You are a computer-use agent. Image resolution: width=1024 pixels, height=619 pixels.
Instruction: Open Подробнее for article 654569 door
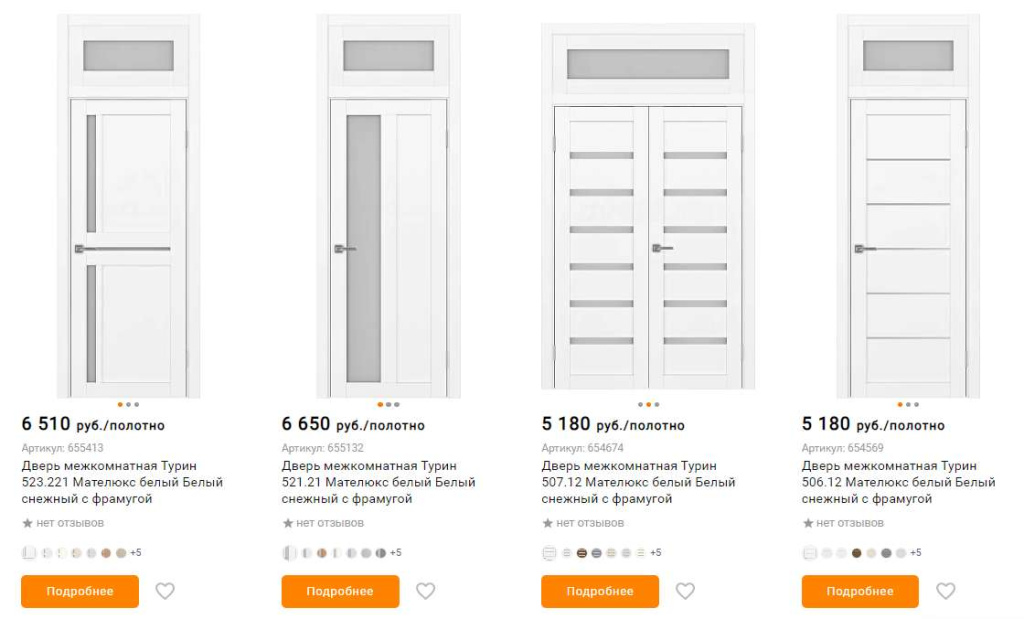coord(860,591)
